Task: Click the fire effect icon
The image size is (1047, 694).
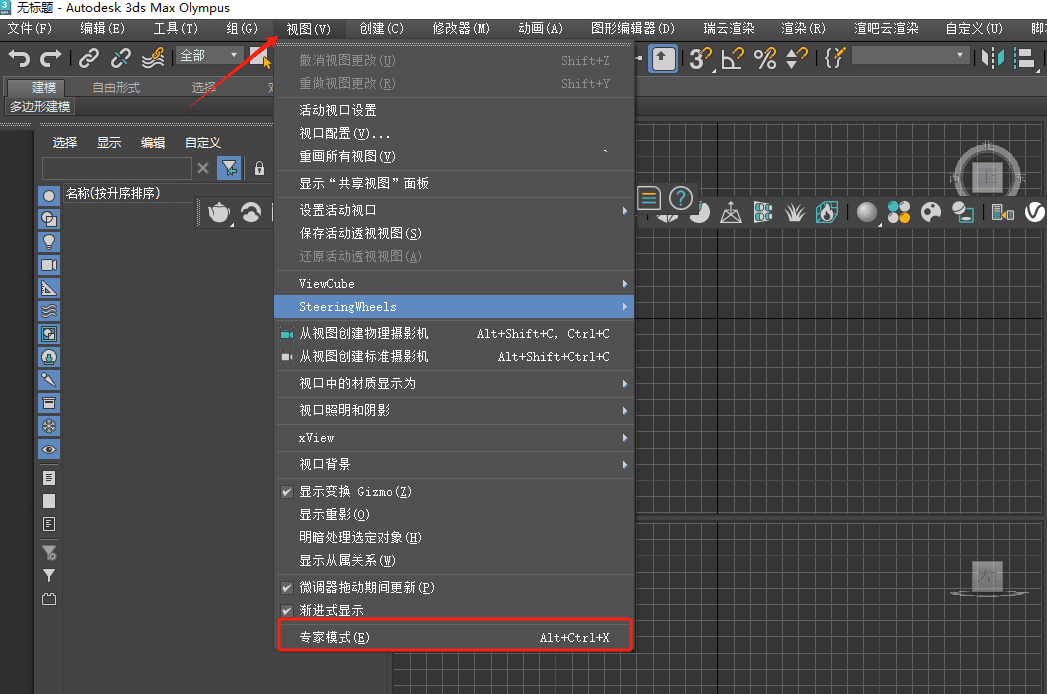Action: (827, 212)
